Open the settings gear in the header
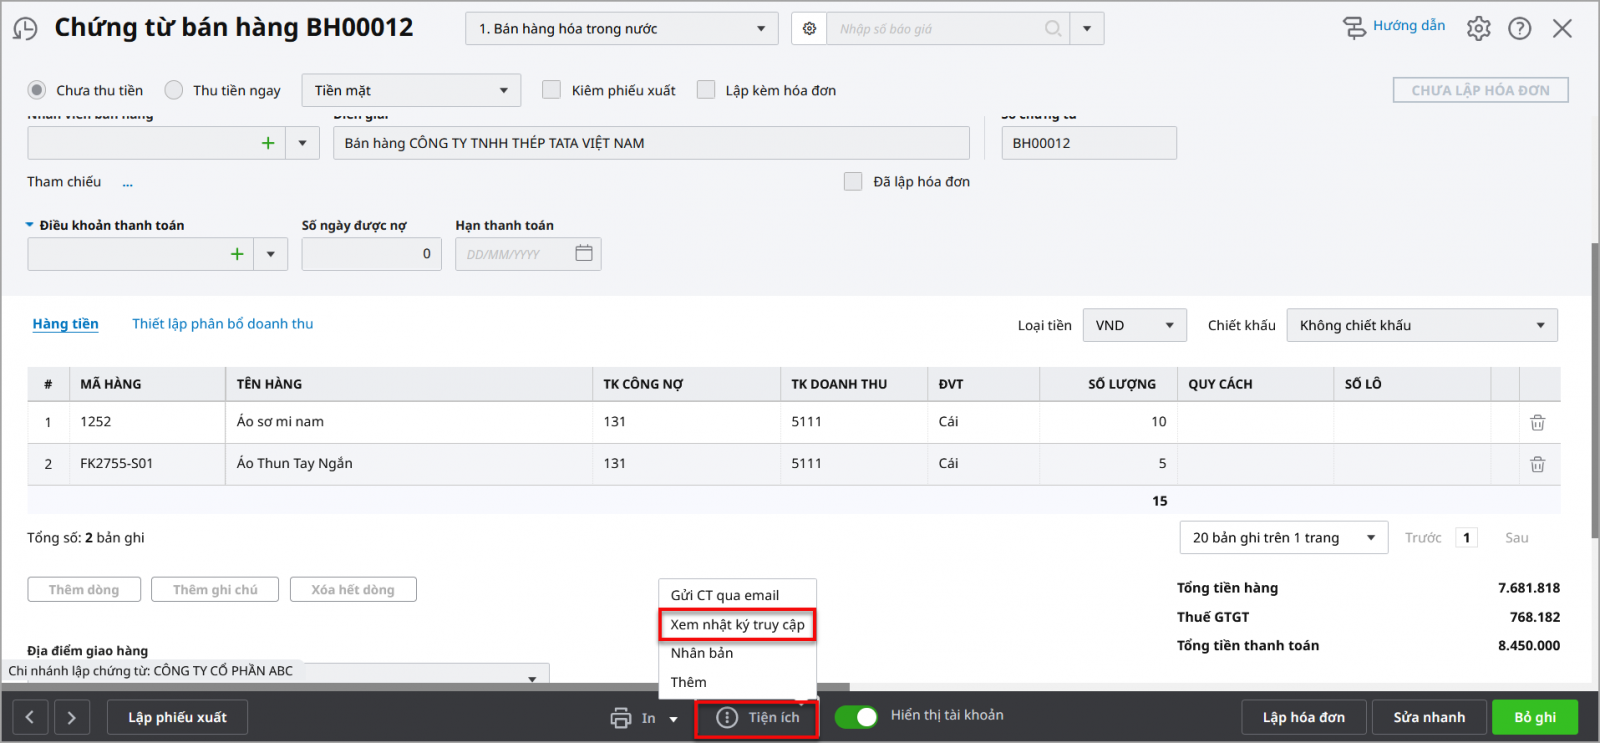Screen dimensions: 1600x743 point(1478,29)
